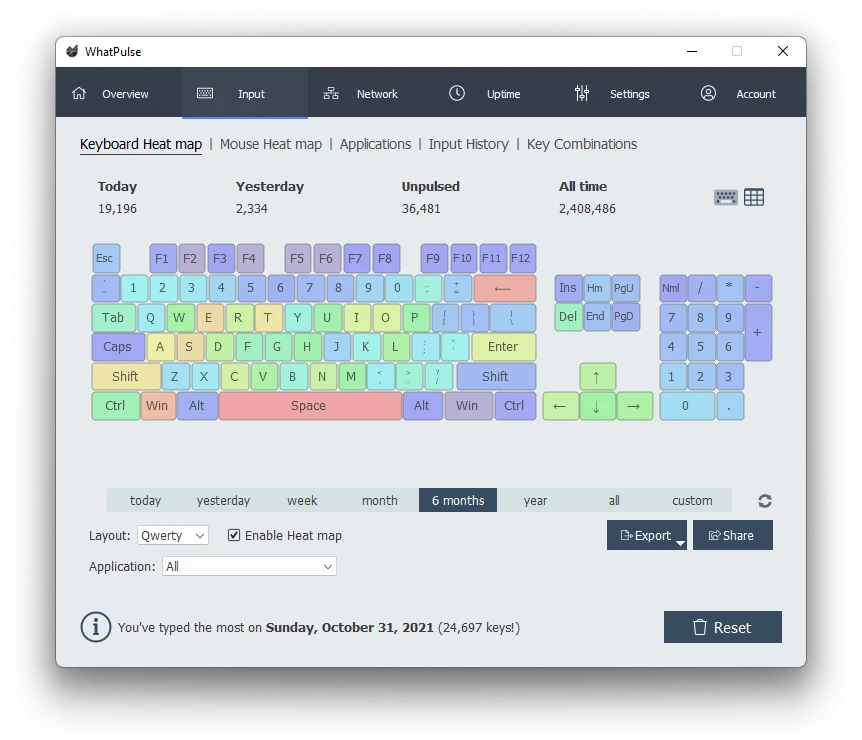The image size is (862, 740).
Task: Switch to keyboard heat map view icon
Action: (726, 197)
